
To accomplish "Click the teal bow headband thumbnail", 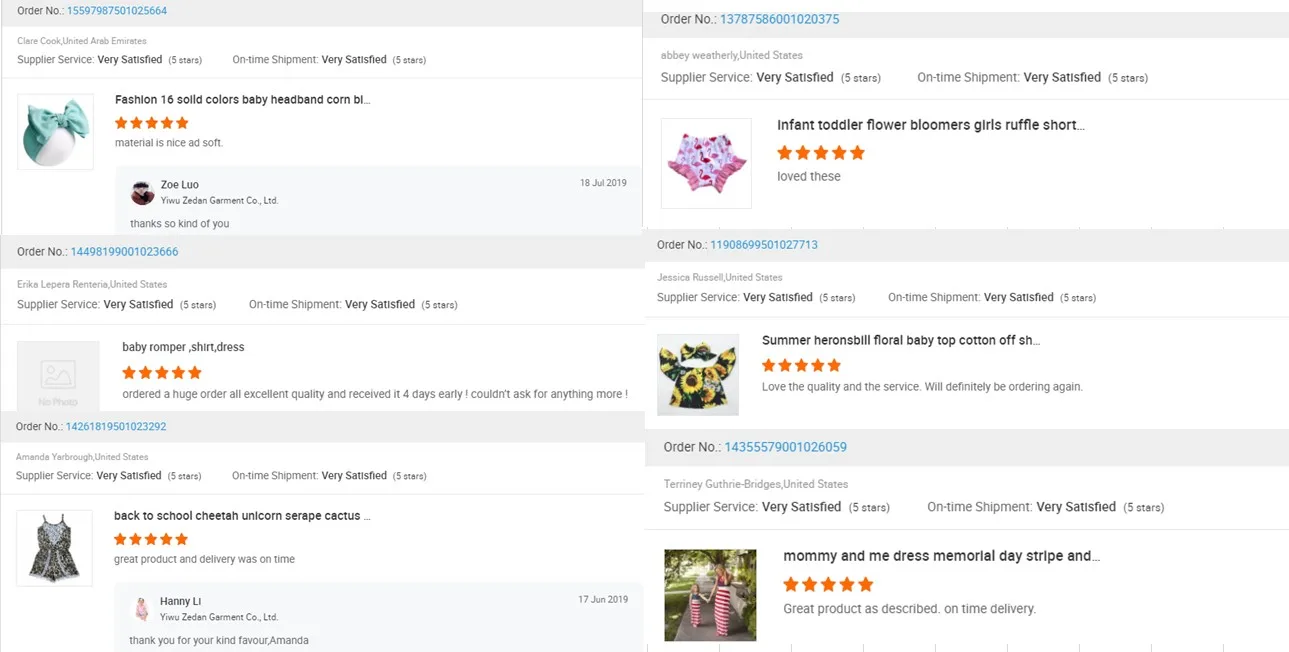I will click(56, 132).
